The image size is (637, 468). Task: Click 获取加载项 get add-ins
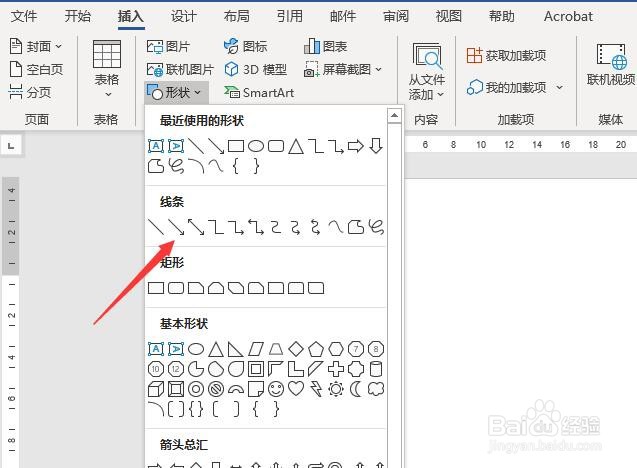pyautogui.click(x=506, y=55)
